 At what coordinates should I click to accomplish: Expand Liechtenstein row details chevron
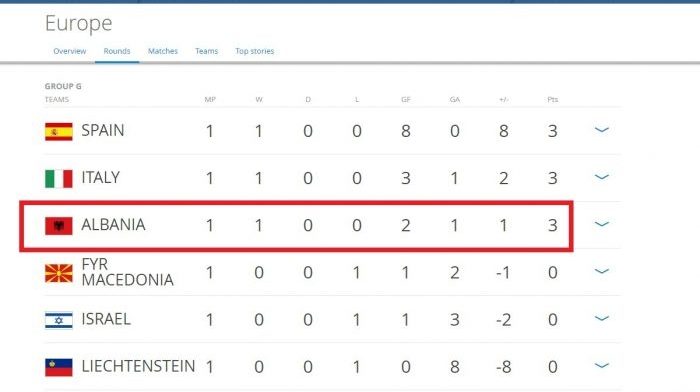tap(602, 366)
